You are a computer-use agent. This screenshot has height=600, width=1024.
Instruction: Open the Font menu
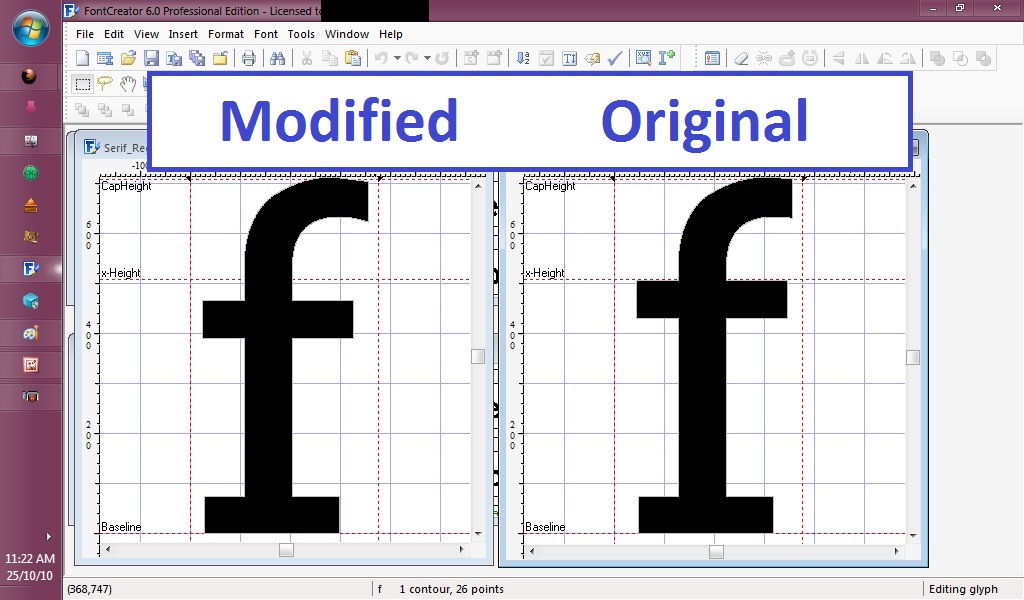pyautogui.click(x=266, y=34)
